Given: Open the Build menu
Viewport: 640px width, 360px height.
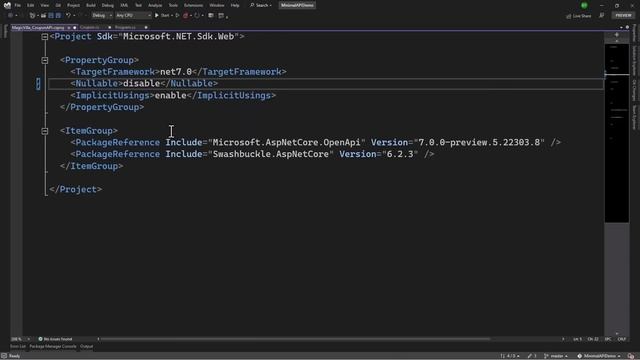Looking at the screenshot, I should coord(91,5).
